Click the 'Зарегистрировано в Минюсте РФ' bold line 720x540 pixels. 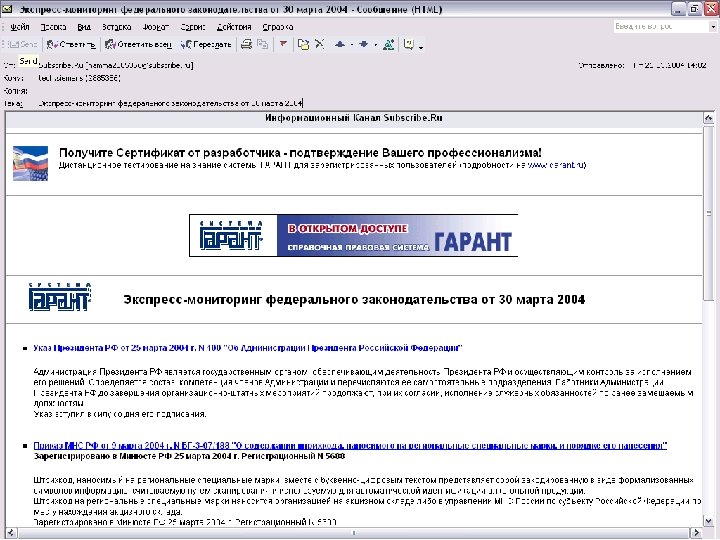[189, 456]
